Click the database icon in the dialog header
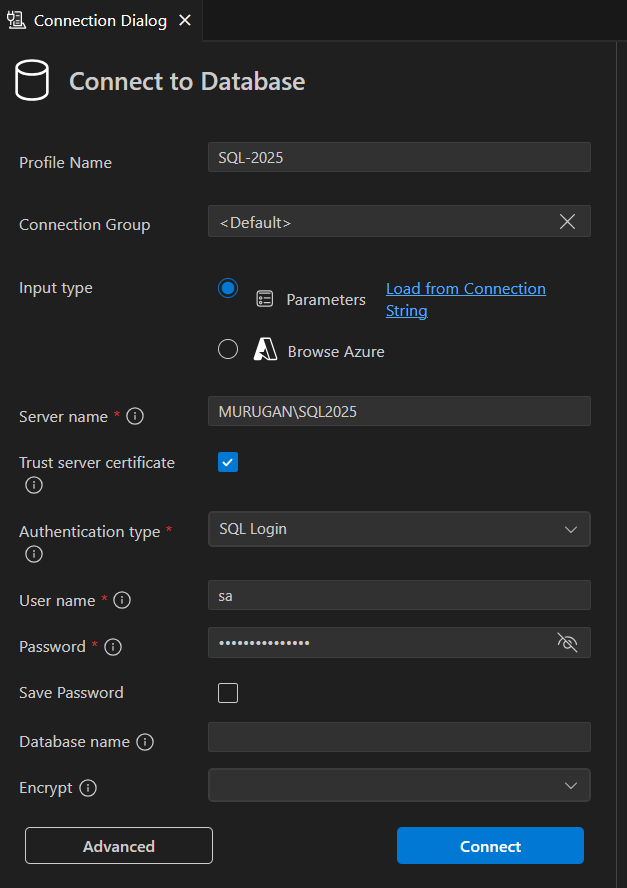Image resolution: width=627 pixels, height=888 pixels. click(31, 80)
